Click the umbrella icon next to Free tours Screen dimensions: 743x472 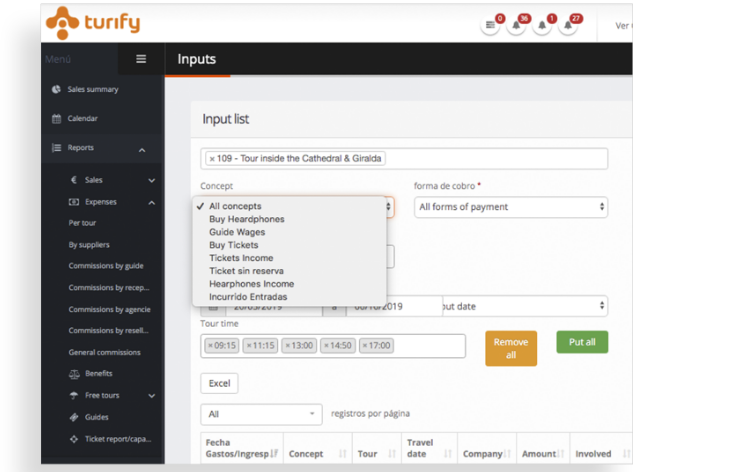pyautogui.click(x=74, y=395)
